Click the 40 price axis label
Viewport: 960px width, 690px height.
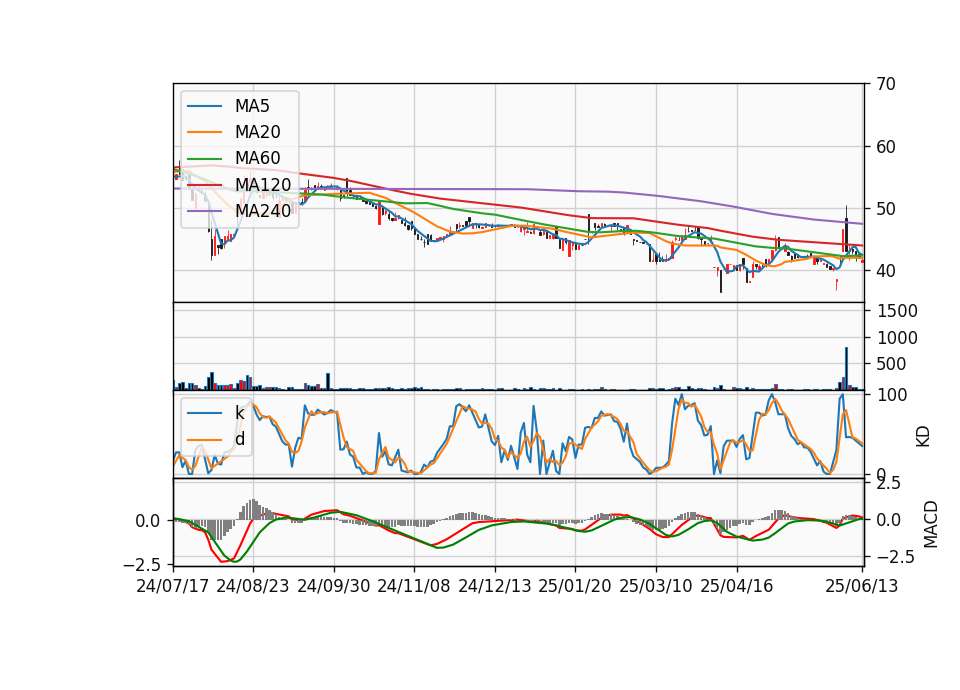click(885, 271)
